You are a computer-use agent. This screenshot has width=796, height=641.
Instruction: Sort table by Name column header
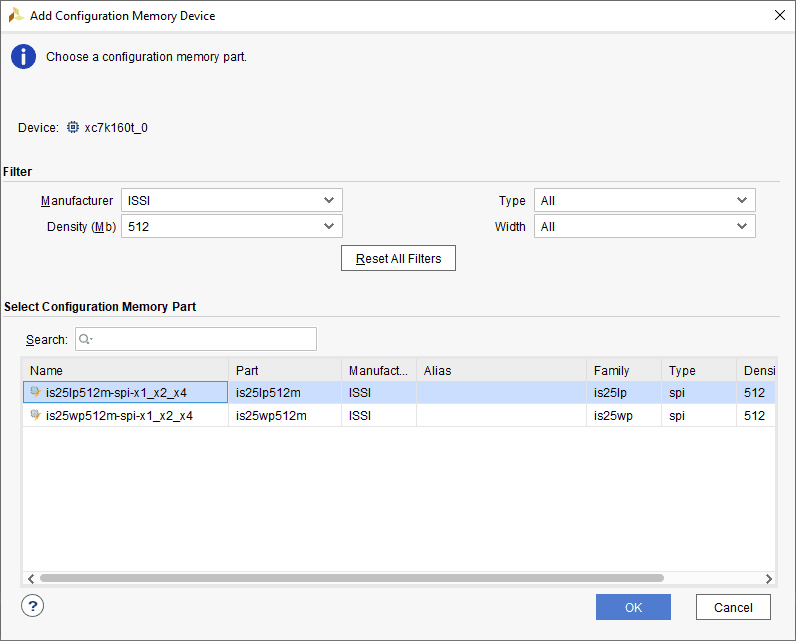125,370
